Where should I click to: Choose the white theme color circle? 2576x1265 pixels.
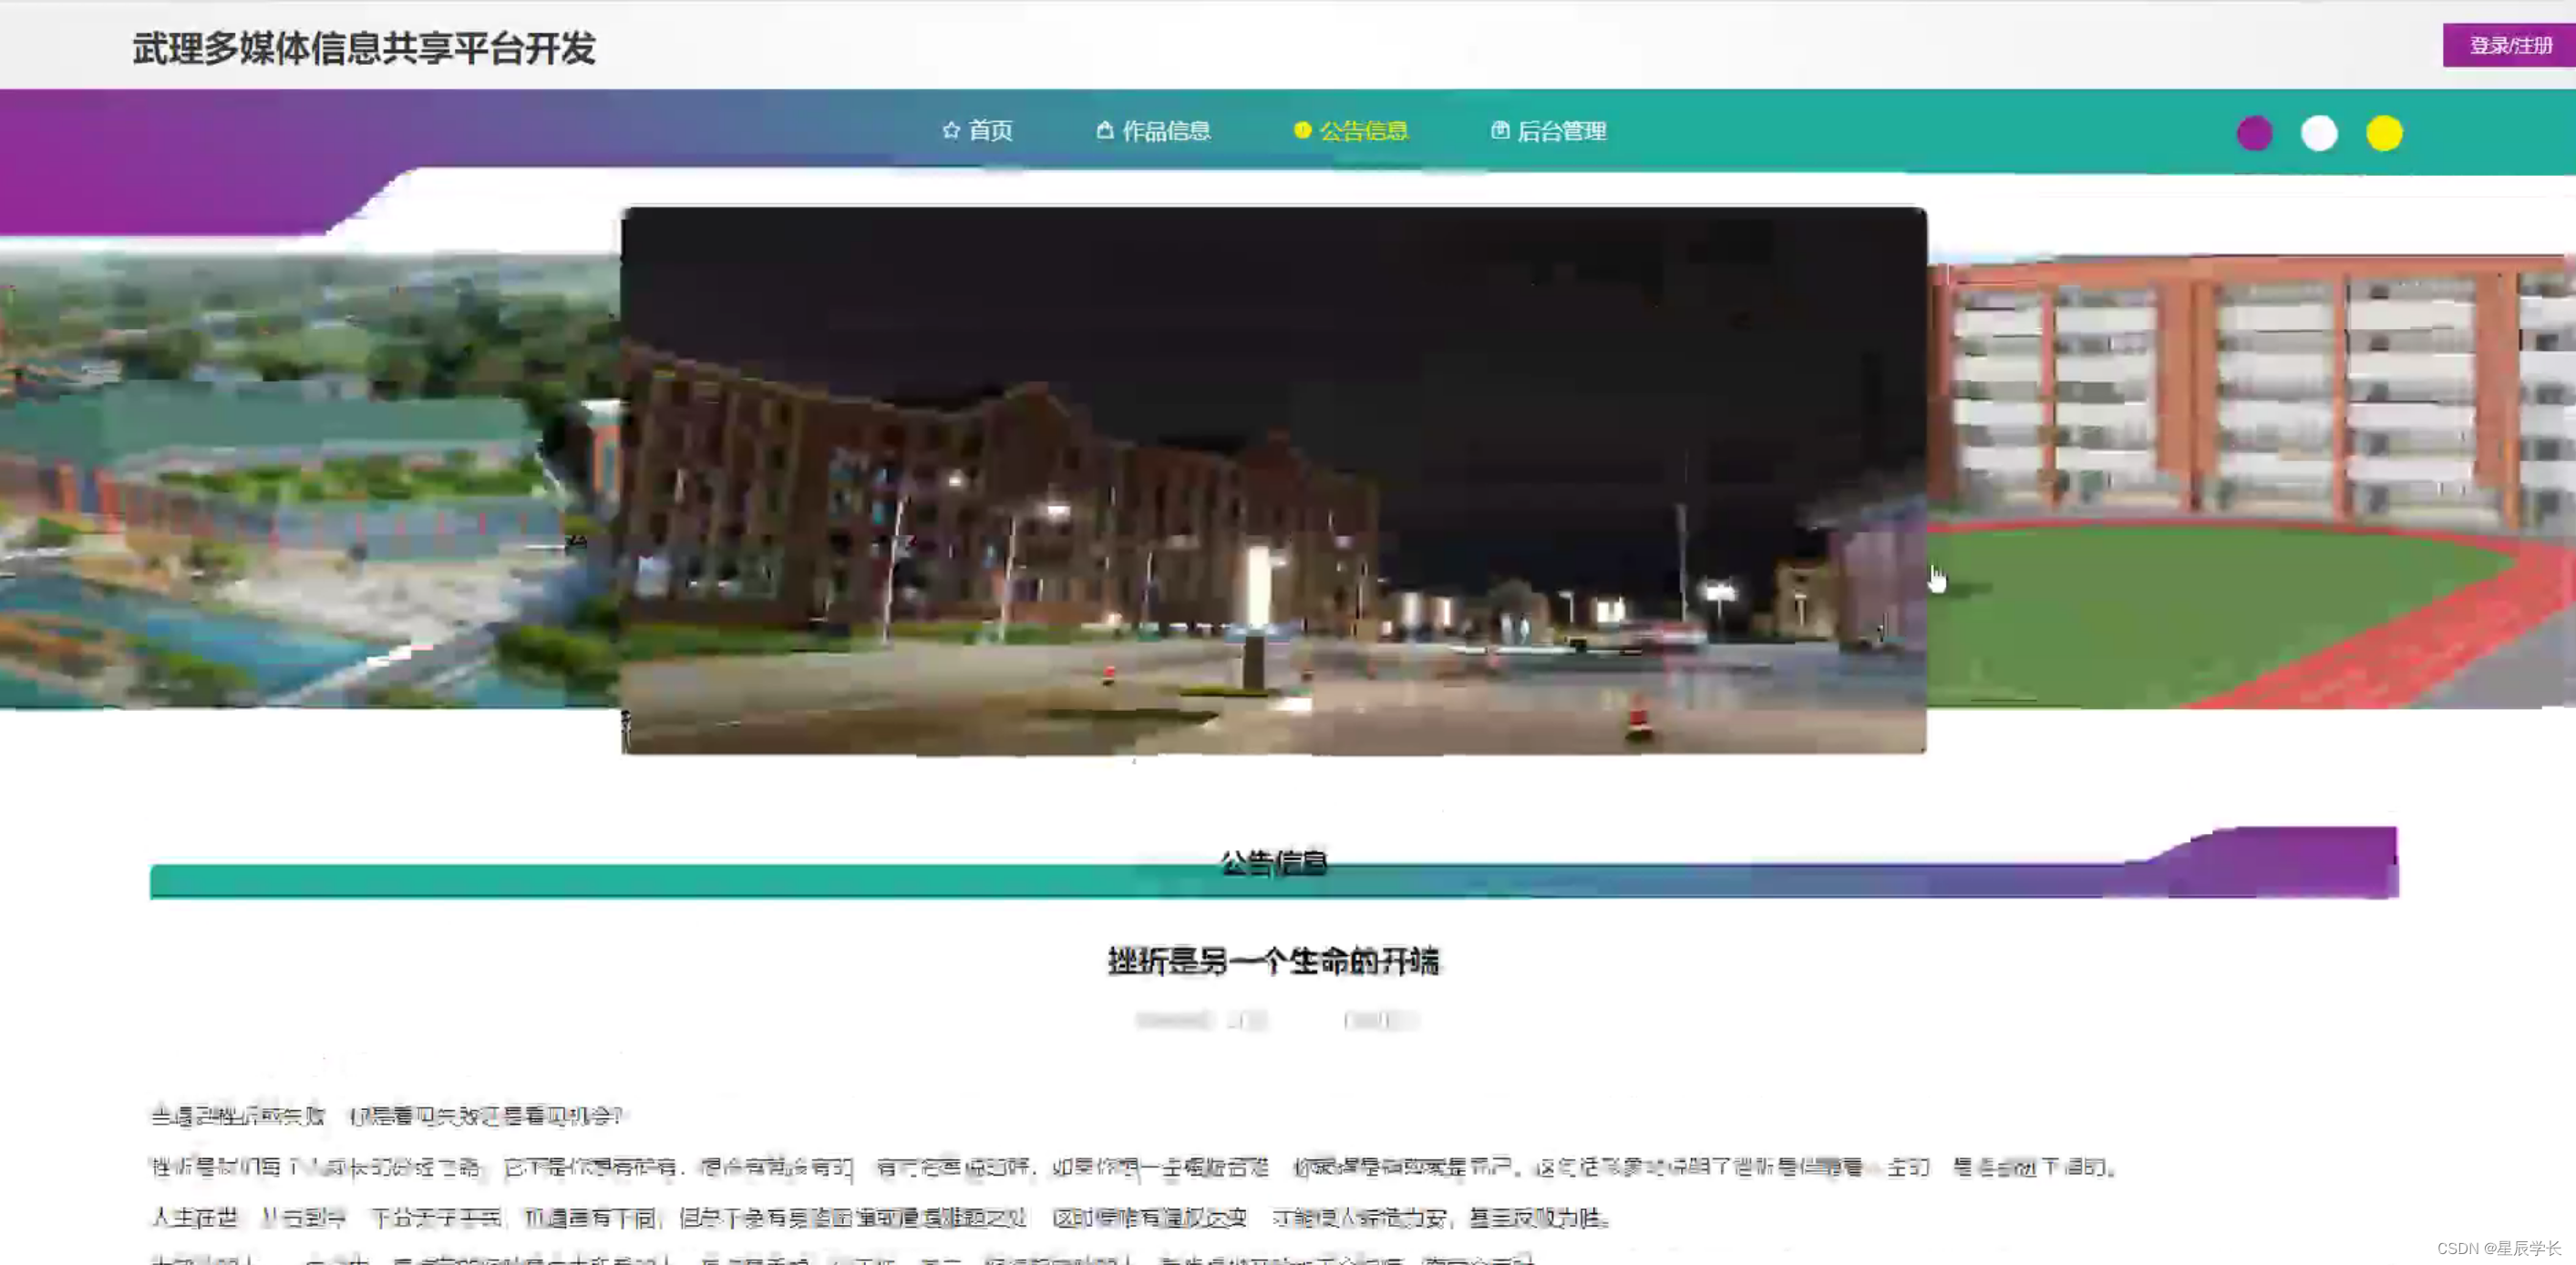2319,133
